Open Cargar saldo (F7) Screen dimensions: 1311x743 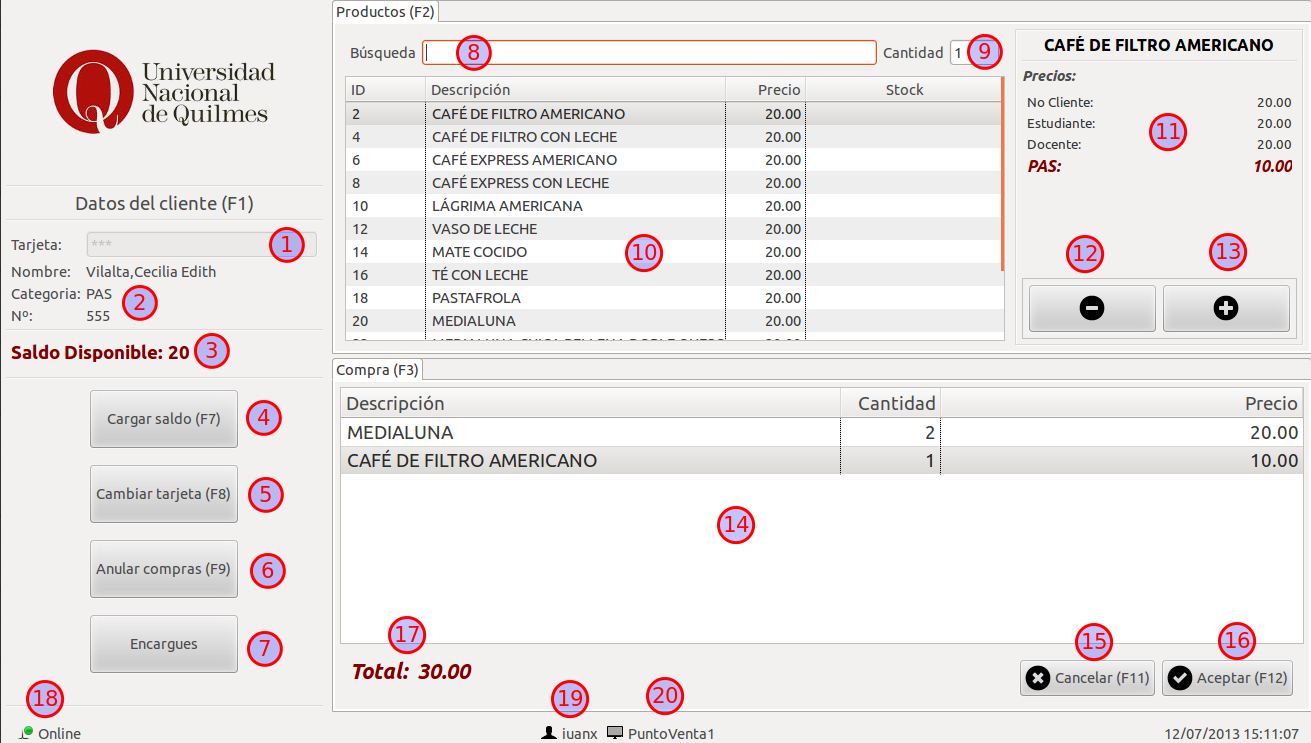tap(164, 419)
